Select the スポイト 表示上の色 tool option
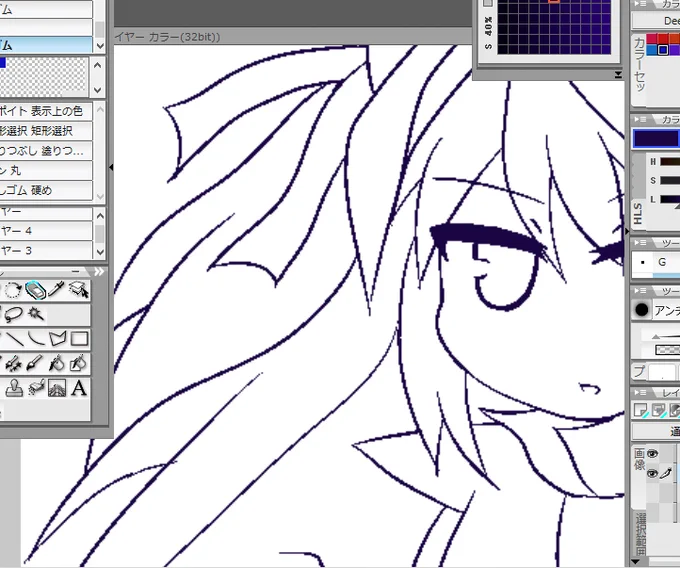The height and width of the screenshot is (568, 680). click(46, 111)
